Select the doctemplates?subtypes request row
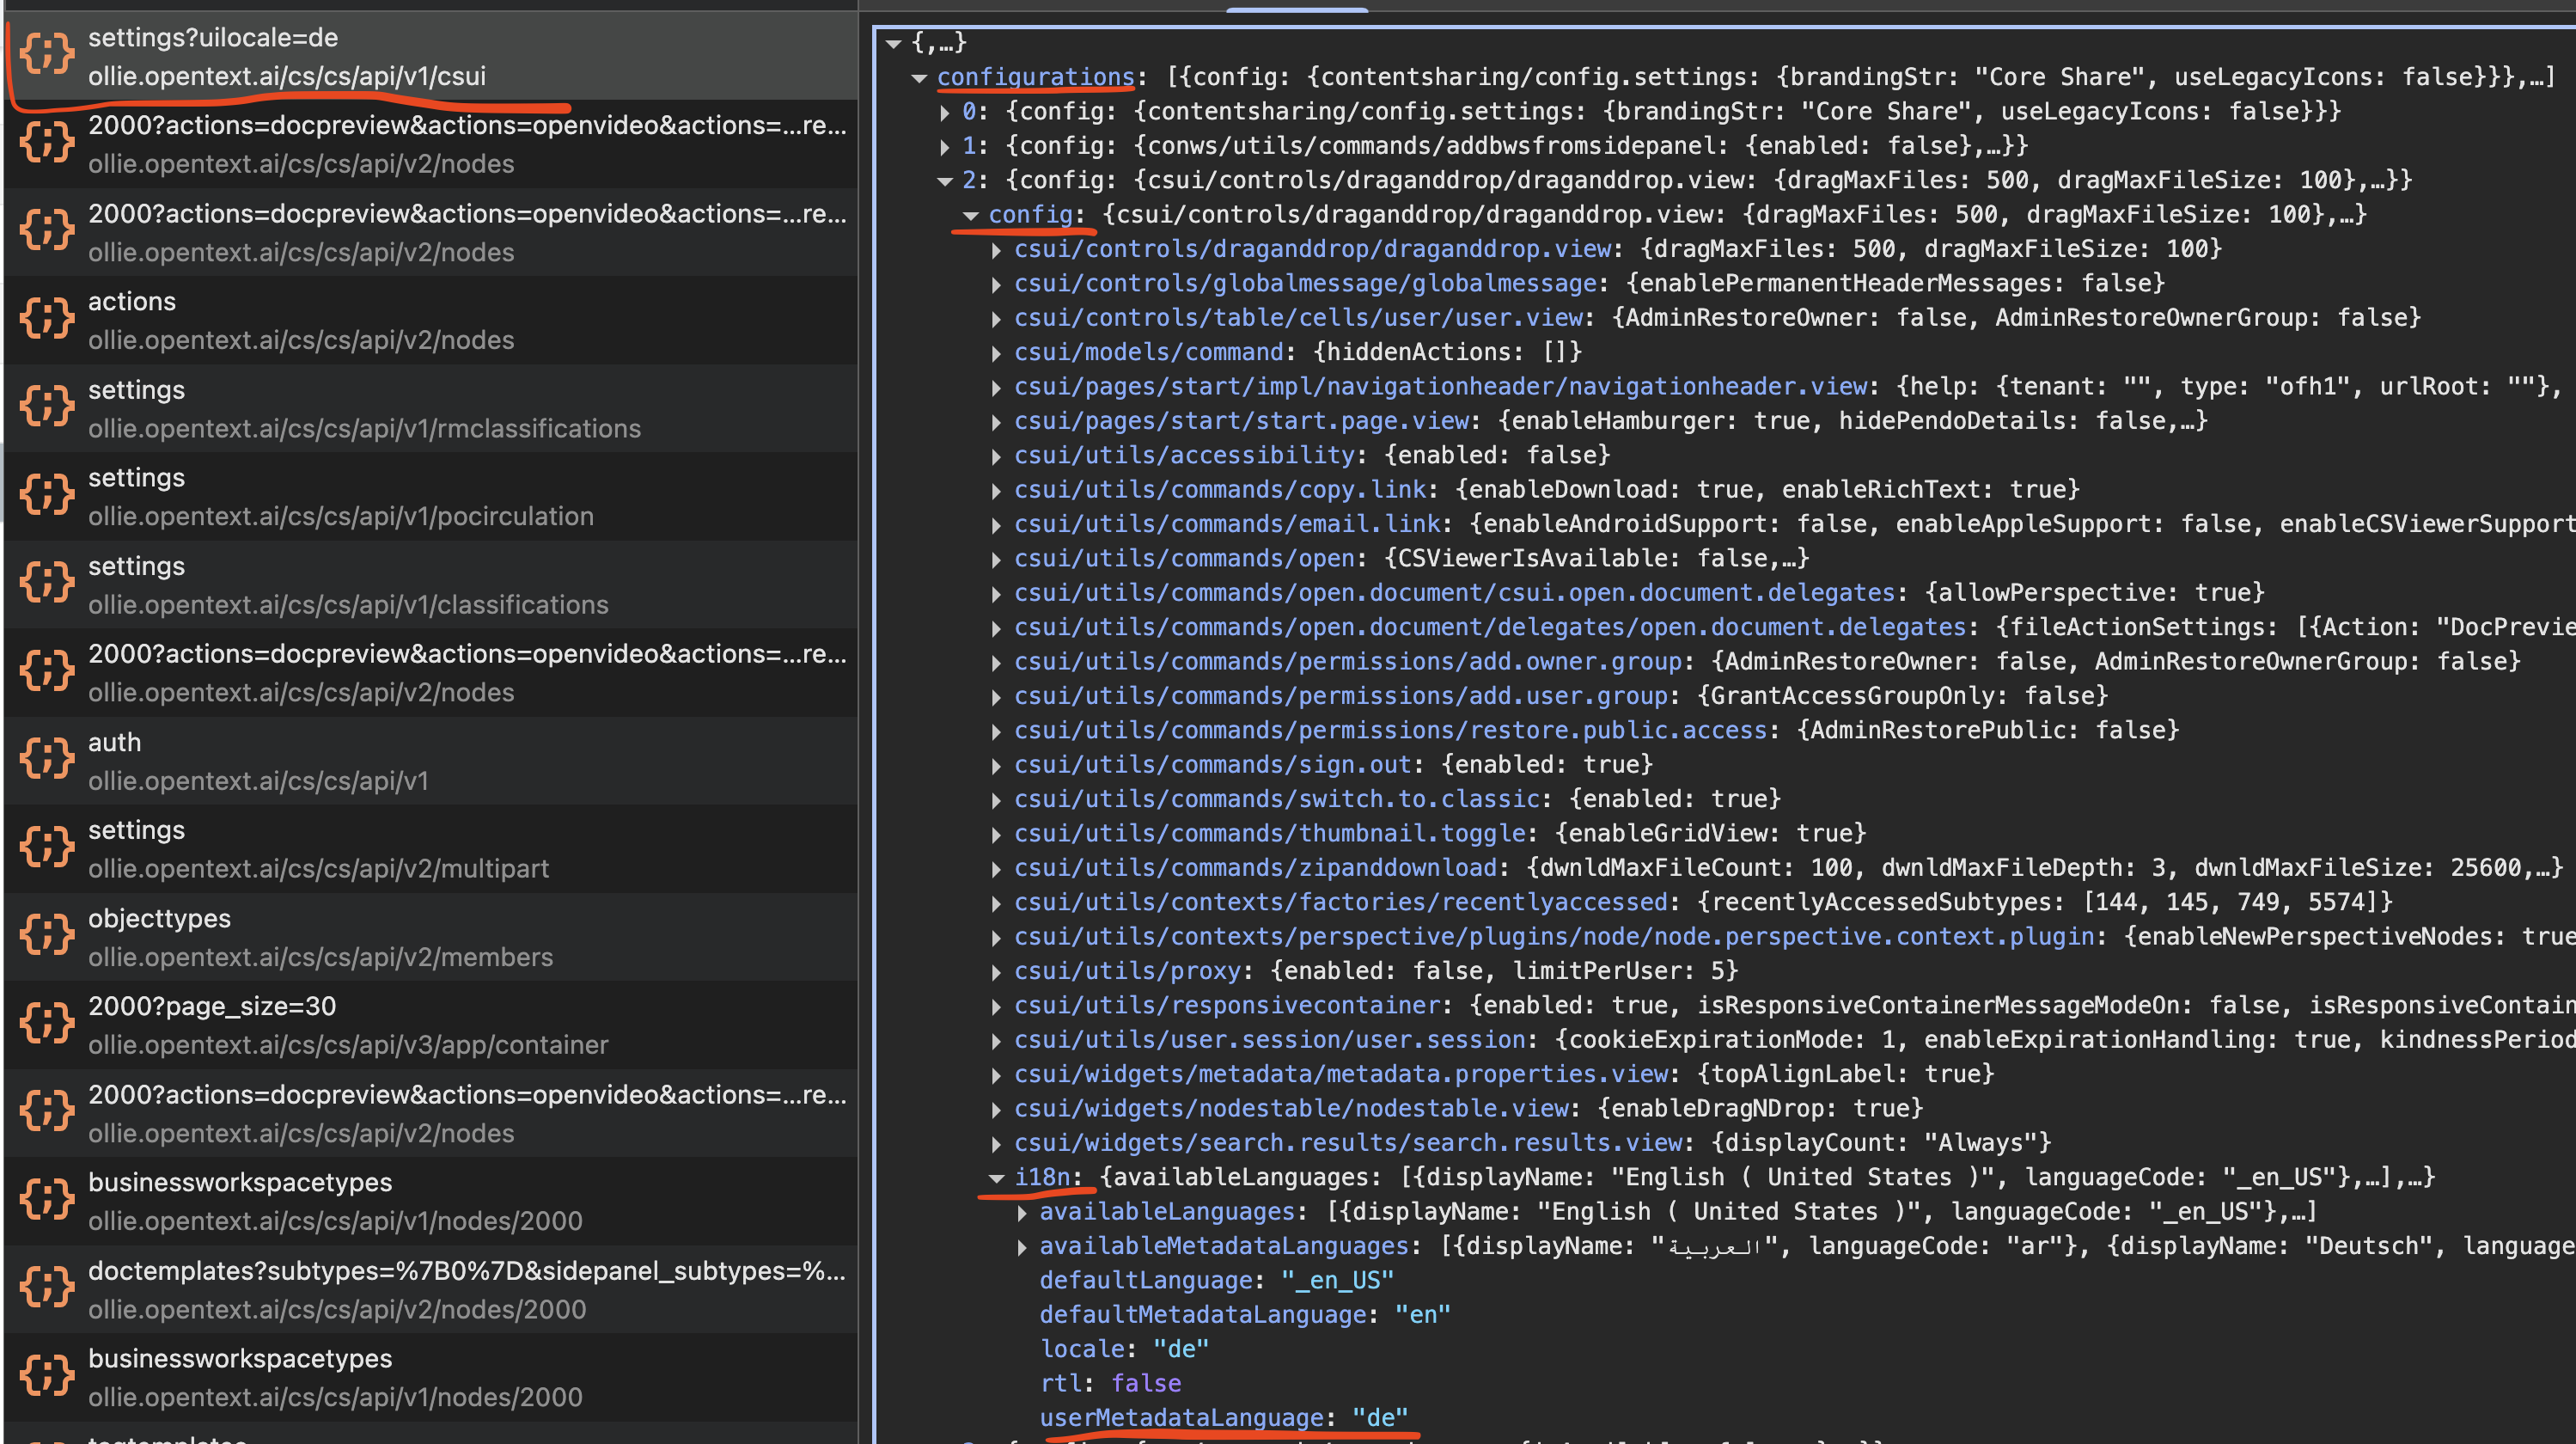This screenshot has width=2576, height=1444. [431, 1289]
